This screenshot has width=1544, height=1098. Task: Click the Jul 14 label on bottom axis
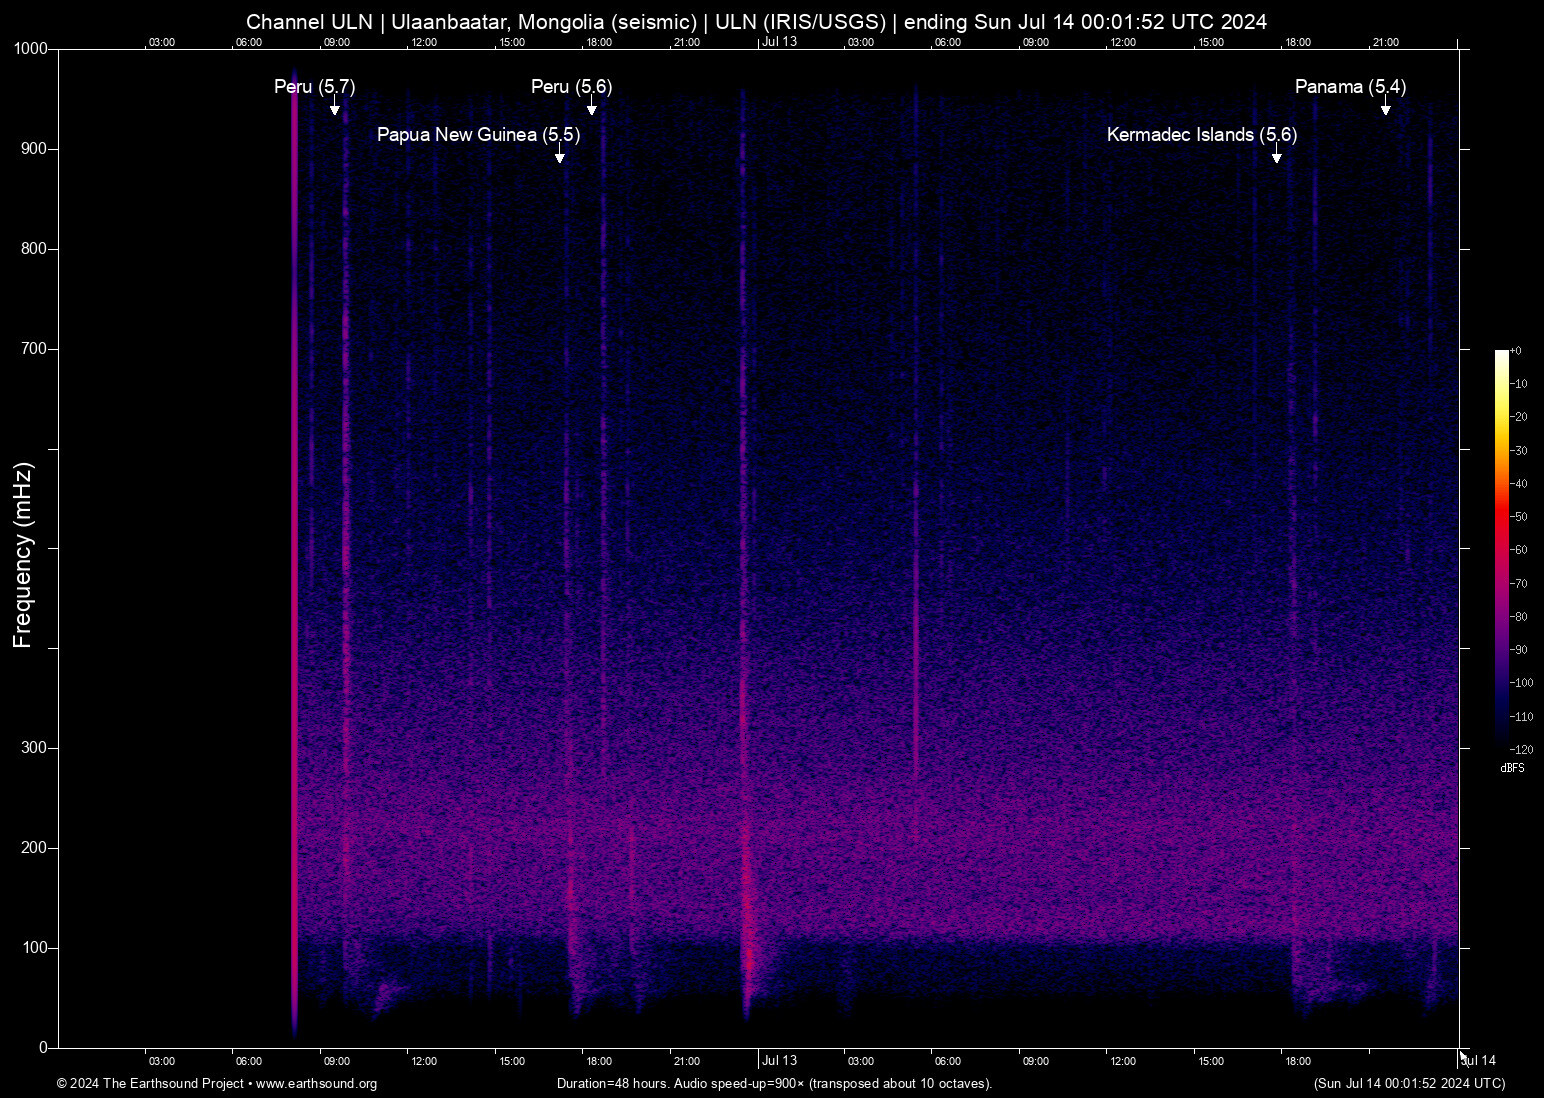click(1478, 1061)
